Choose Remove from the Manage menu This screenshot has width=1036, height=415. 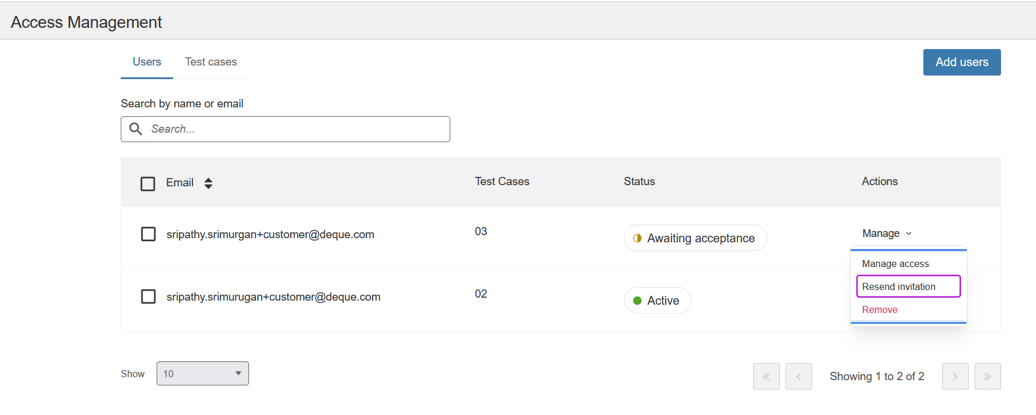879,309
